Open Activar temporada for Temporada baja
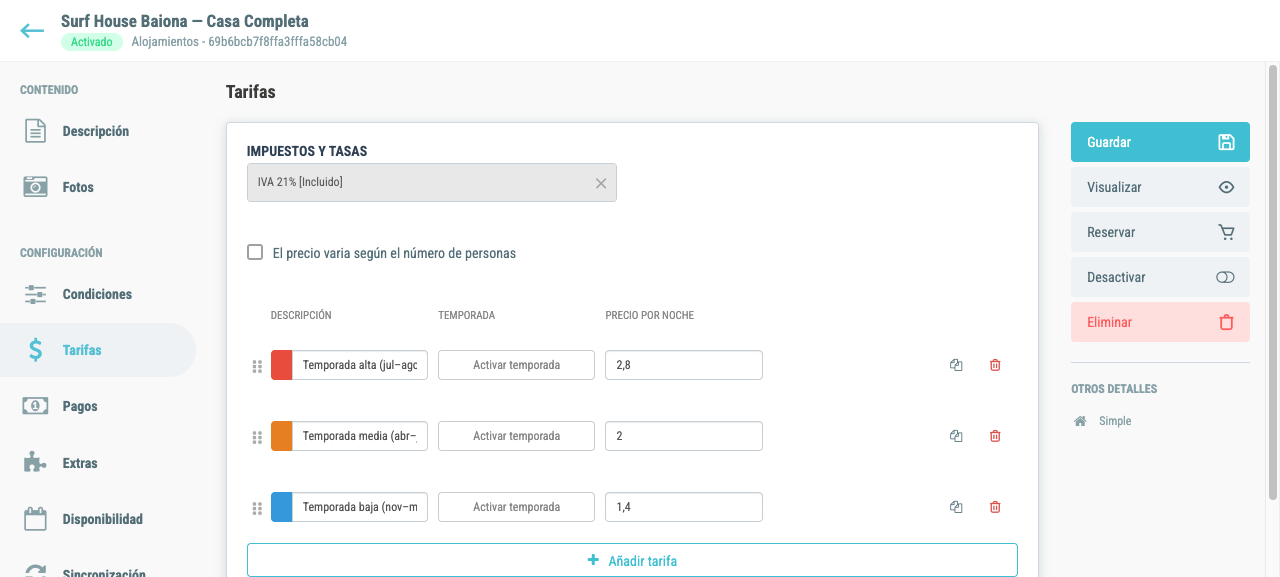 pyautogui.click(x=516, y=507)
